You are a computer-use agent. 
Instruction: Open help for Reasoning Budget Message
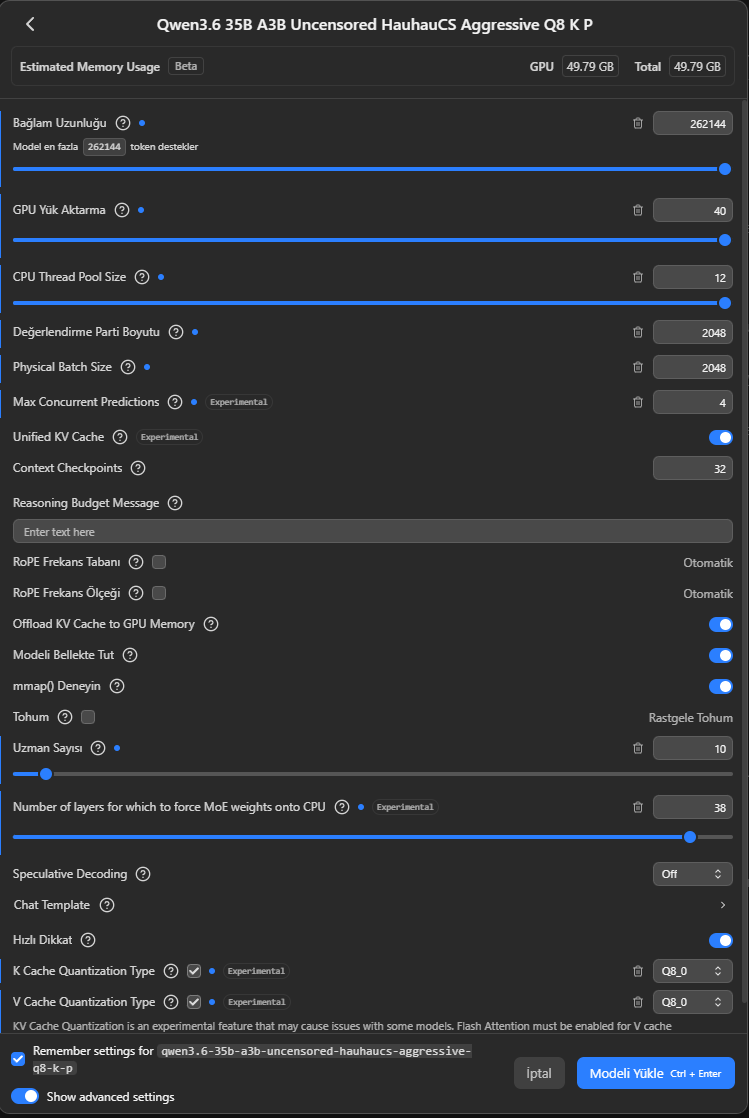point(175,503)
